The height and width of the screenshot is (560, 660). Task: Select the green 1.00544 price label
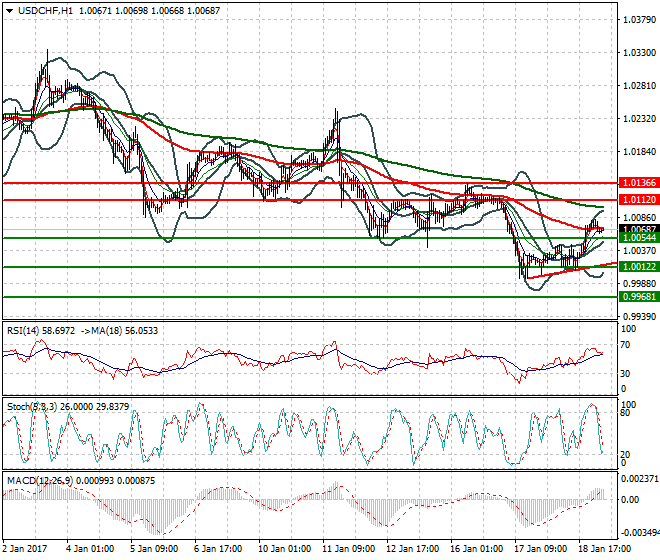click(638, 238)
